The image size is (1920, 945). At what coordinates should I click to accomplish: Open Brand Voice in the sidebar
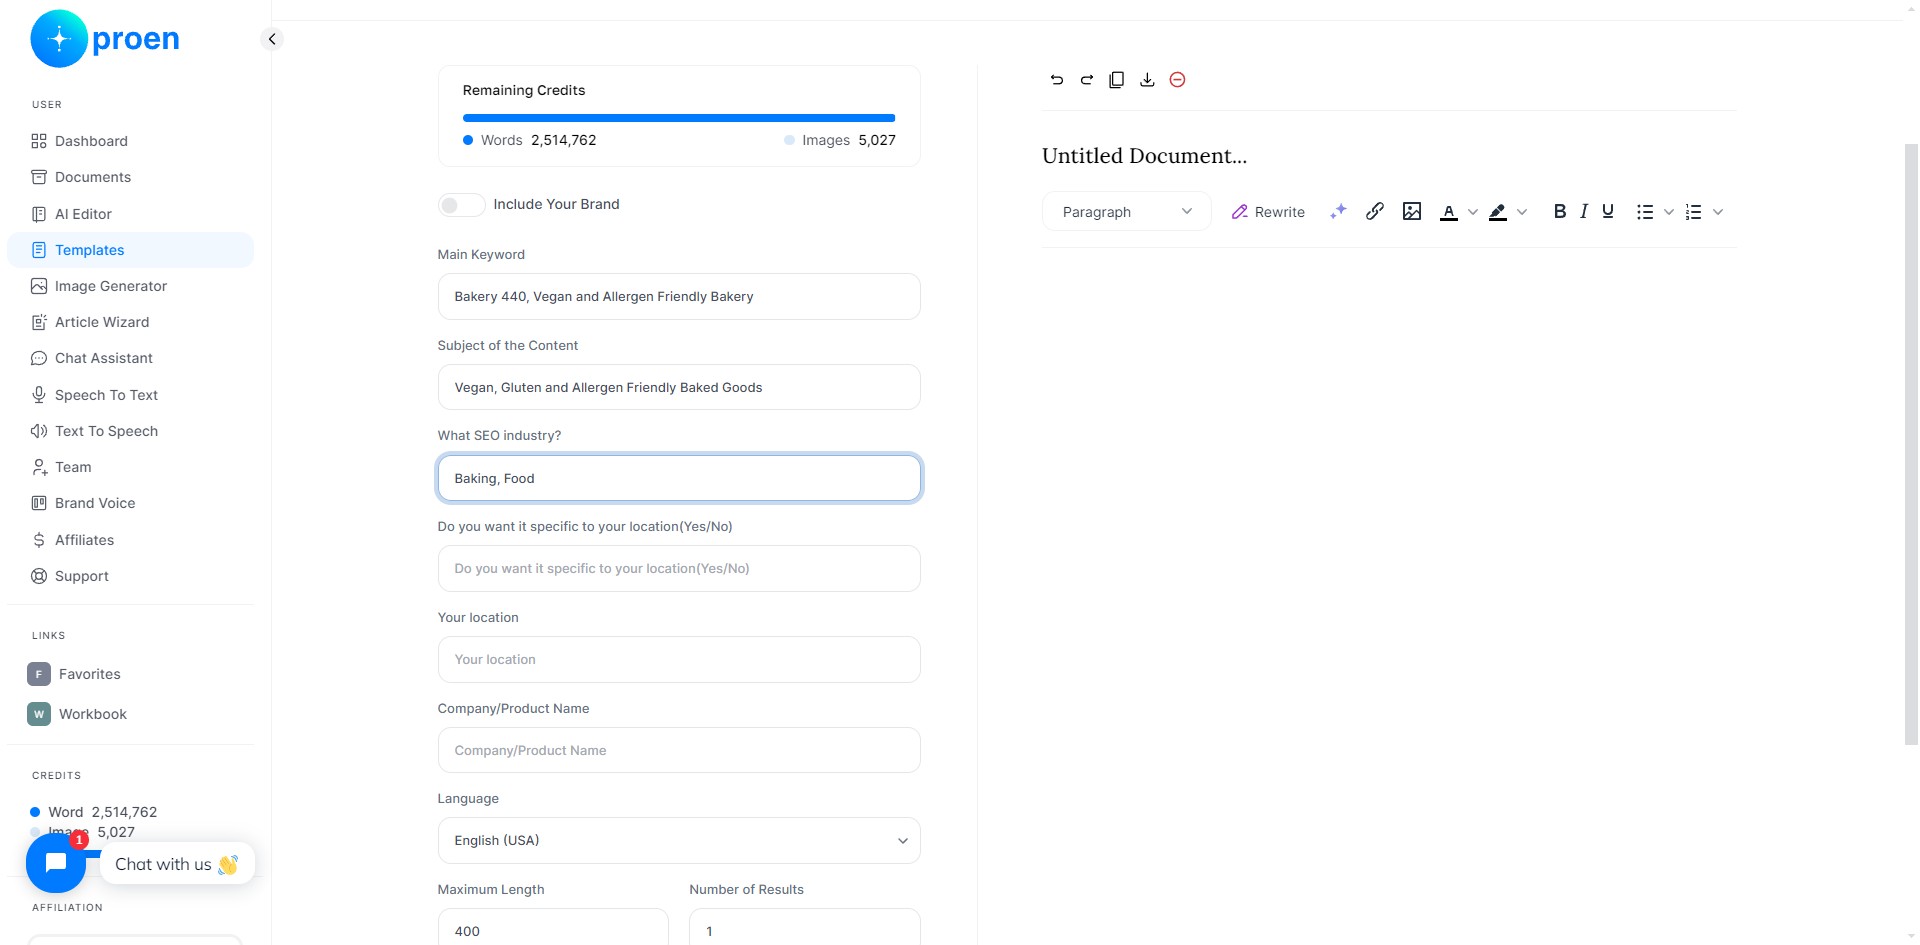point(131,503)
